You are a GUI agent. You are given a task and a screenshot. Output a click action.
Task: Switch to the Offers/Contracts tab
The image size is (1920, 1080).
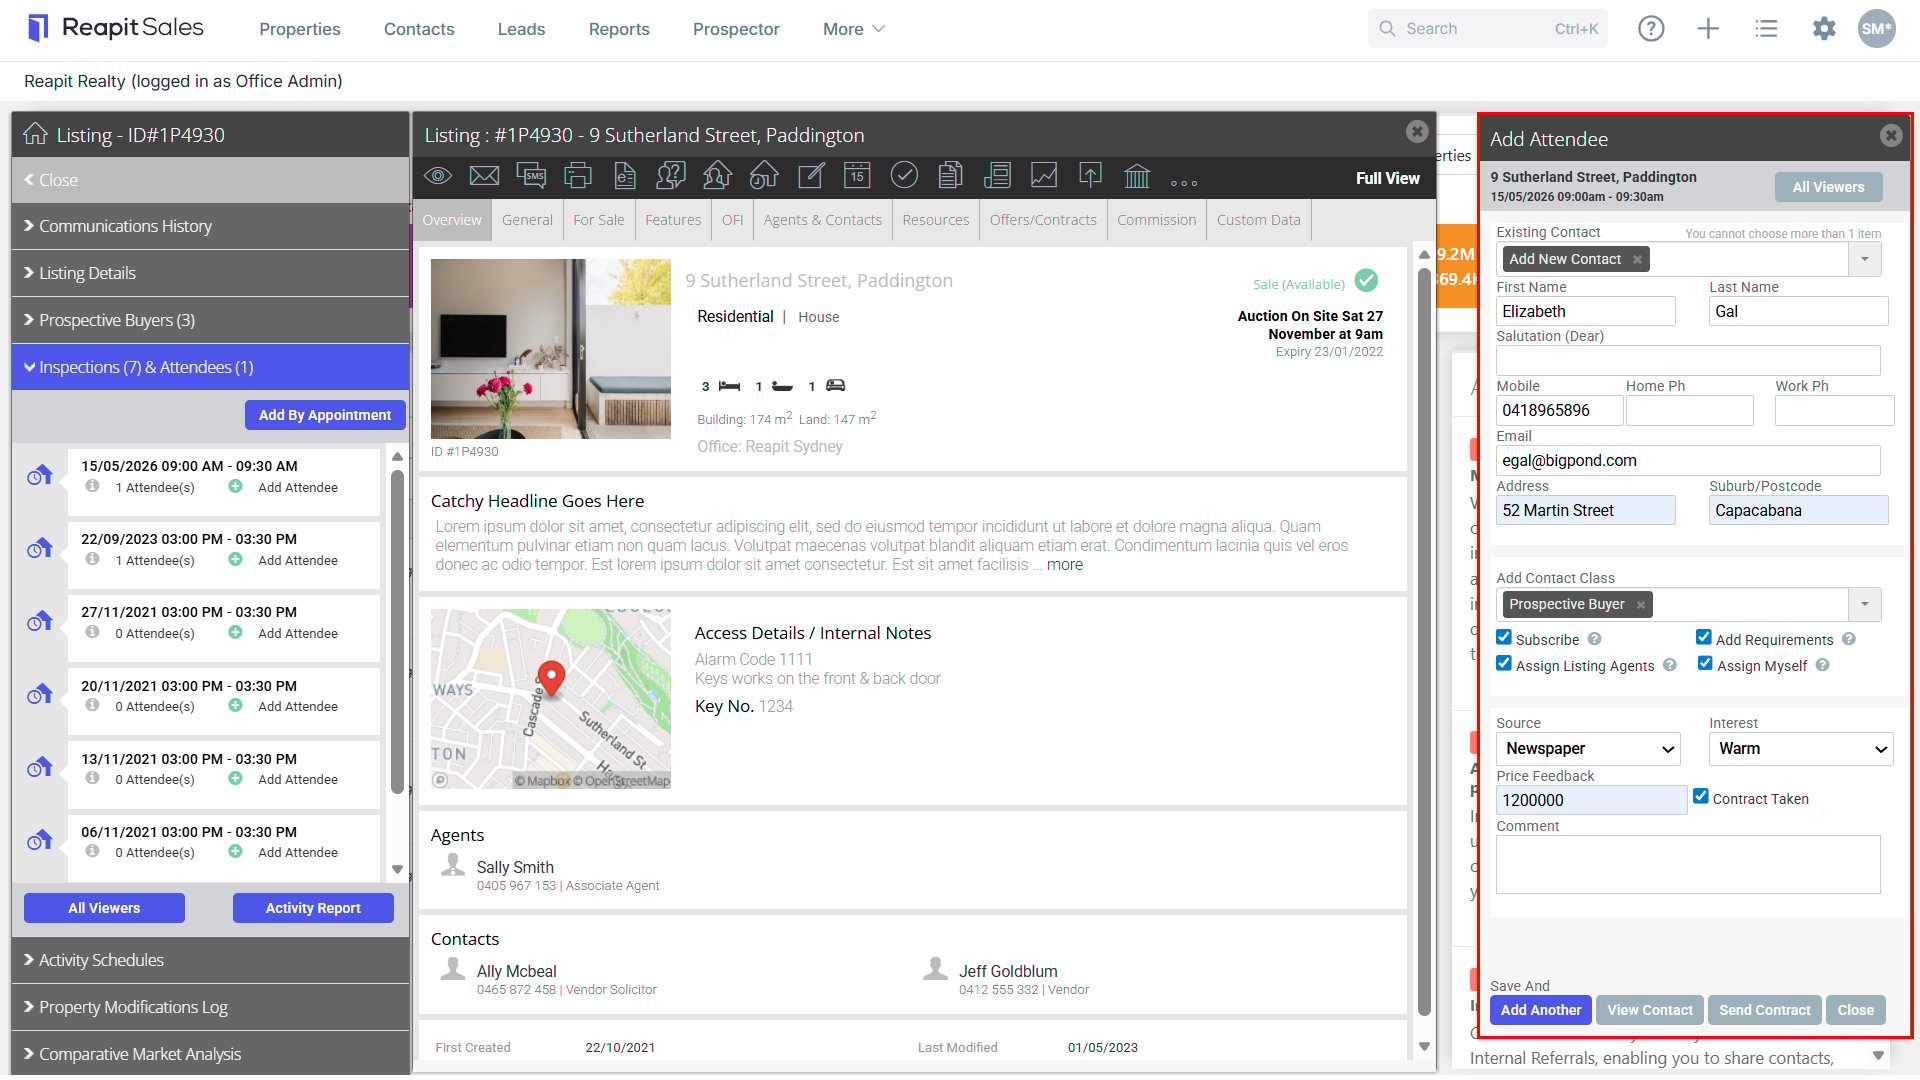point(1043,220)
